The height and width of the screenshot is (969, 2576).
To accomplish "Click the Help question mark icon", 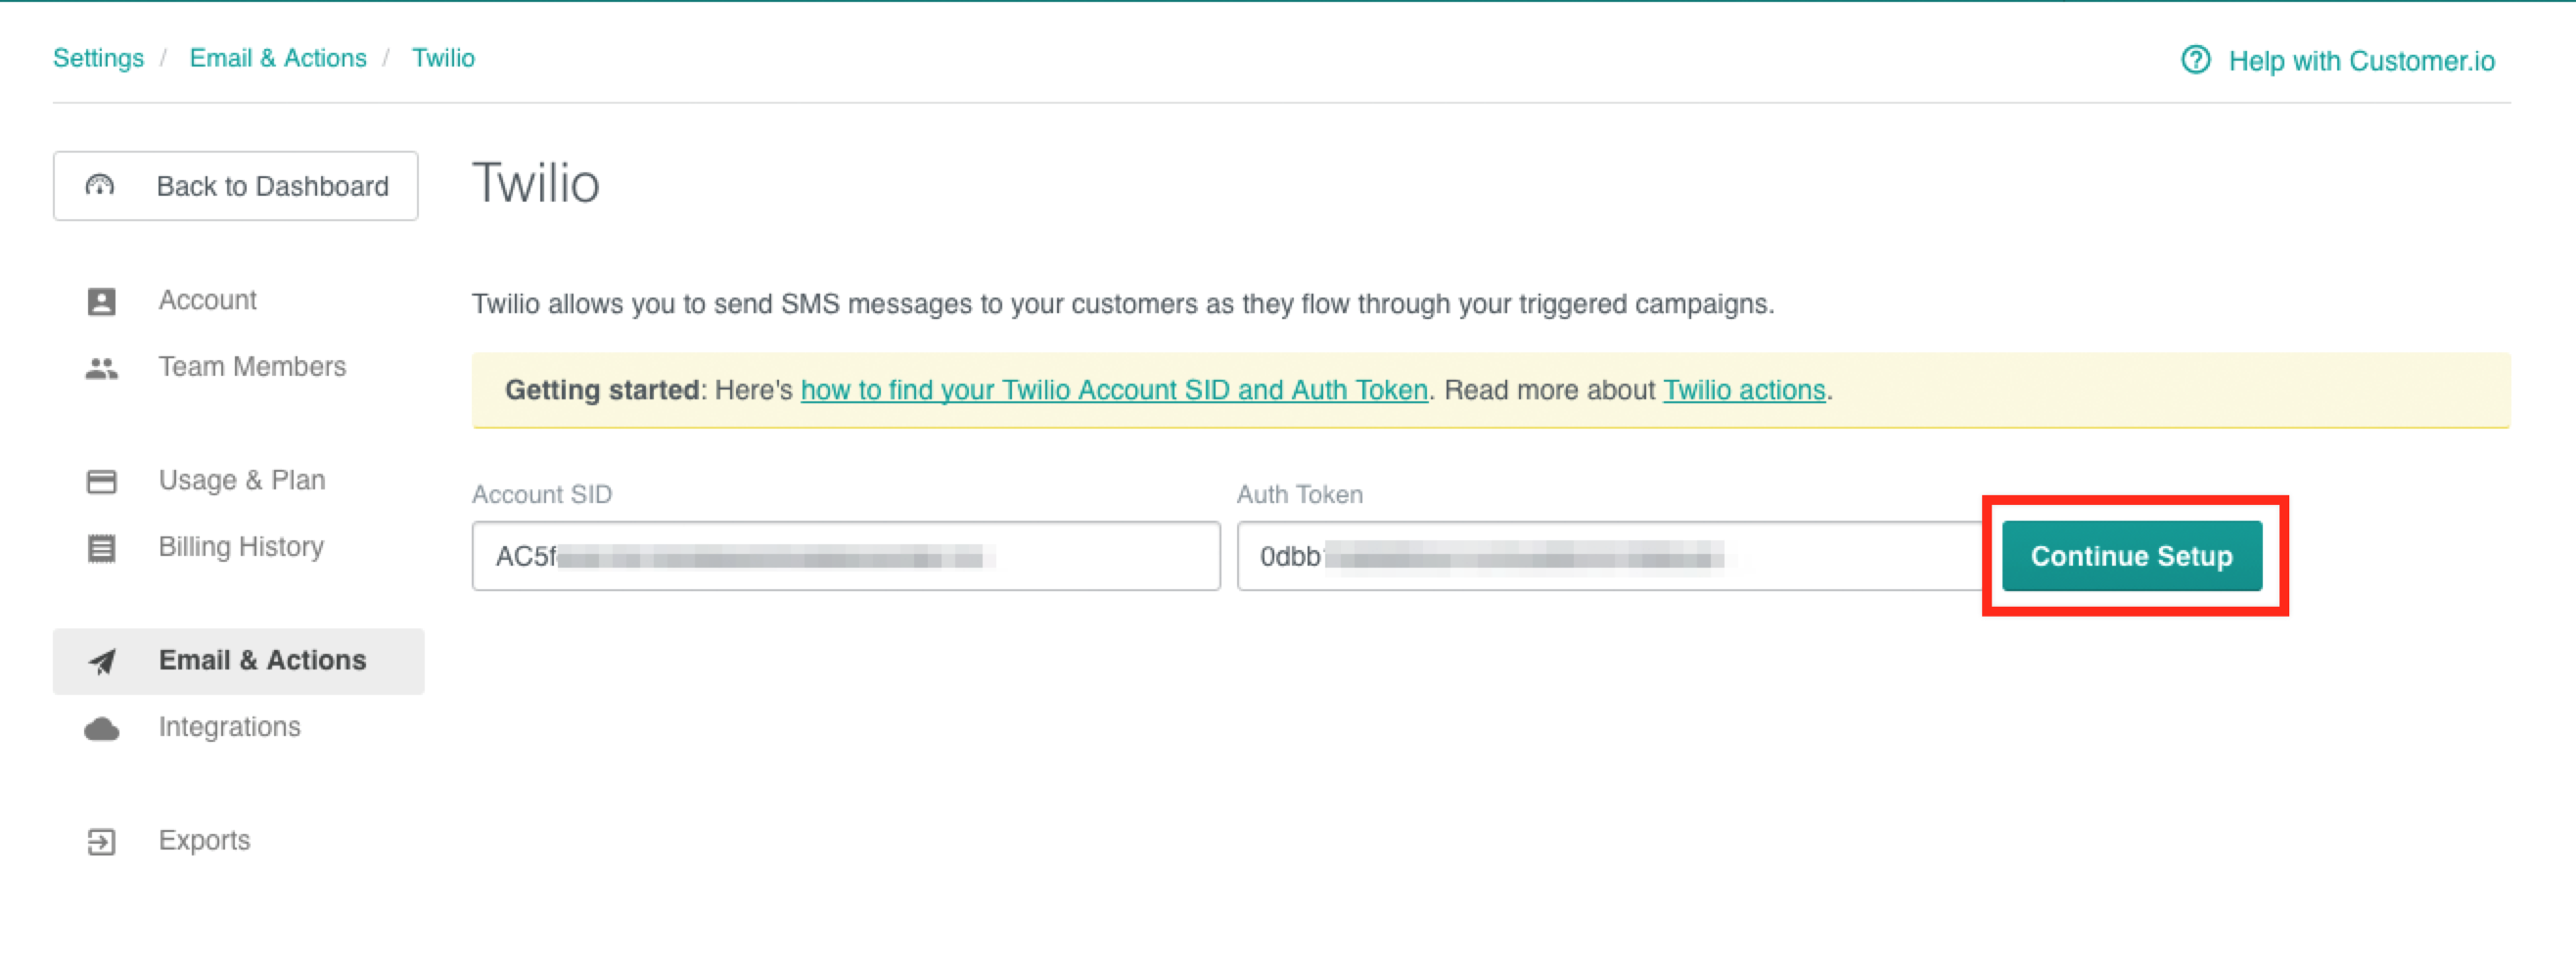I will point(2196,60).
